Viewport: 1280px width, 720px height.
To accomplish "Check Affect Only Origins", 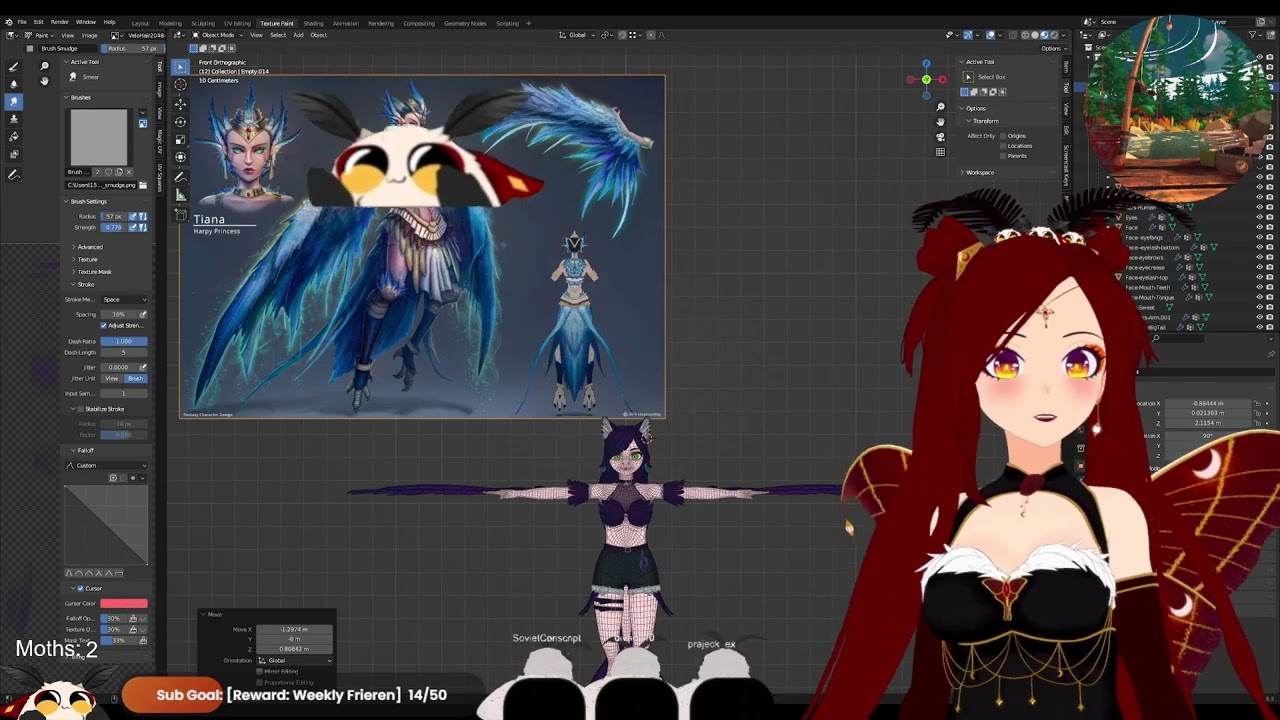I will click(x=1003, y=136).
